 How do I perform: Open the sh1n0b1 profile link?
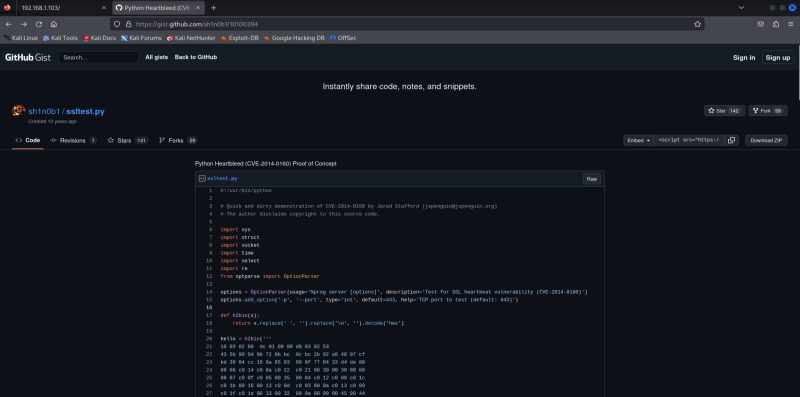pyautogui.click(x=44, y=111)
